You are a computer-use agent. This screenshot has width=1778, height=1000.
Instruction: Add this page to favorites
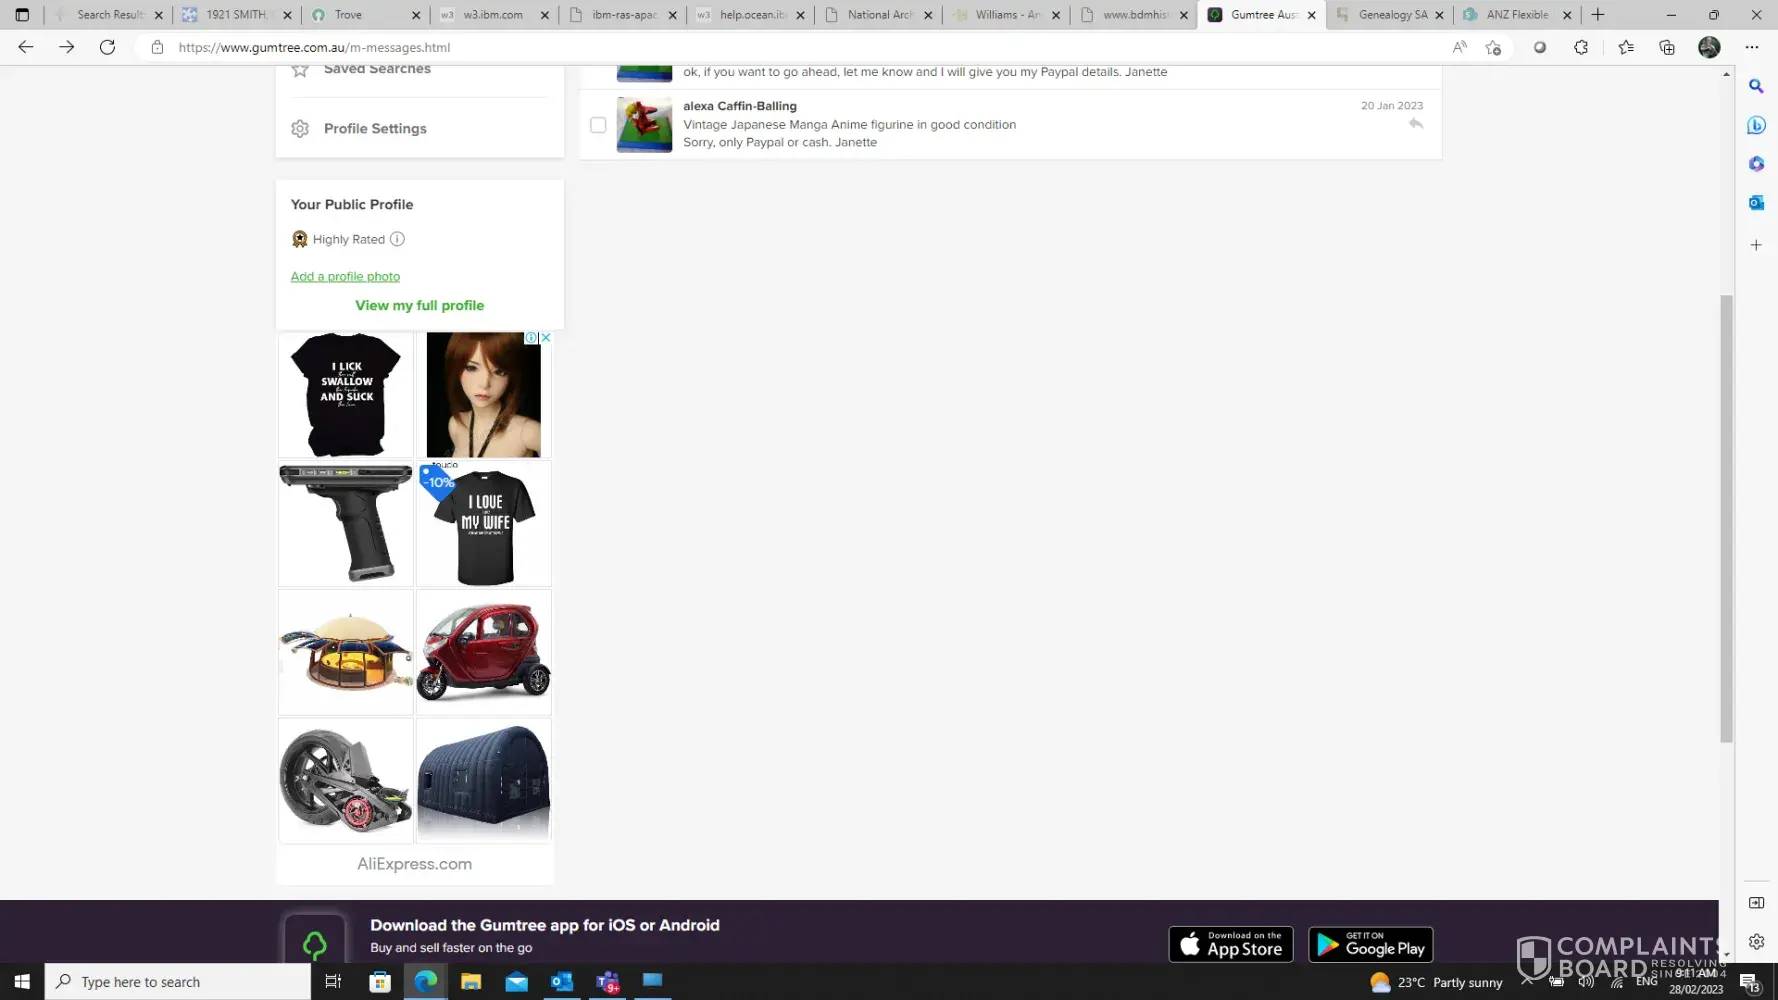click(1493, 47)
